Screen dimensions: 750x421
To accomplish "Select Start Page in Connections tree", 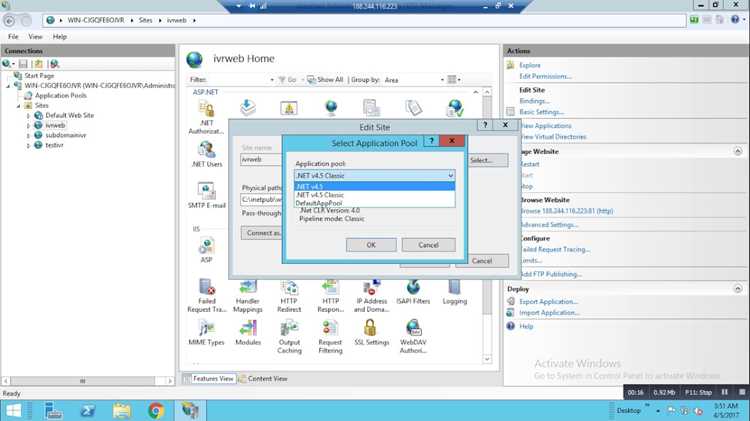I will coord(39,76).
